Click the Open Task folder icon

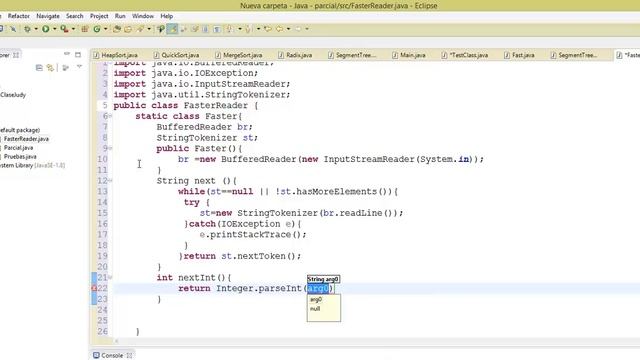tap(128, 29)
